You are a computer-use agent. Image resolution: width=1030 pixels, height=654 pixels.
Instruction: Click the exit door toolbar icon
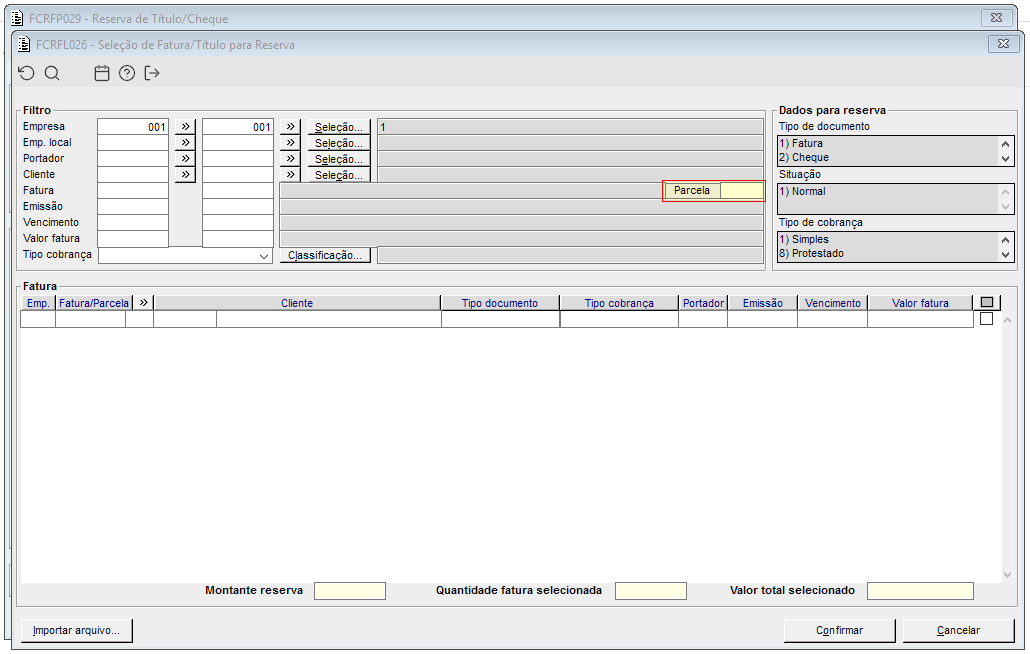(152, 73)
